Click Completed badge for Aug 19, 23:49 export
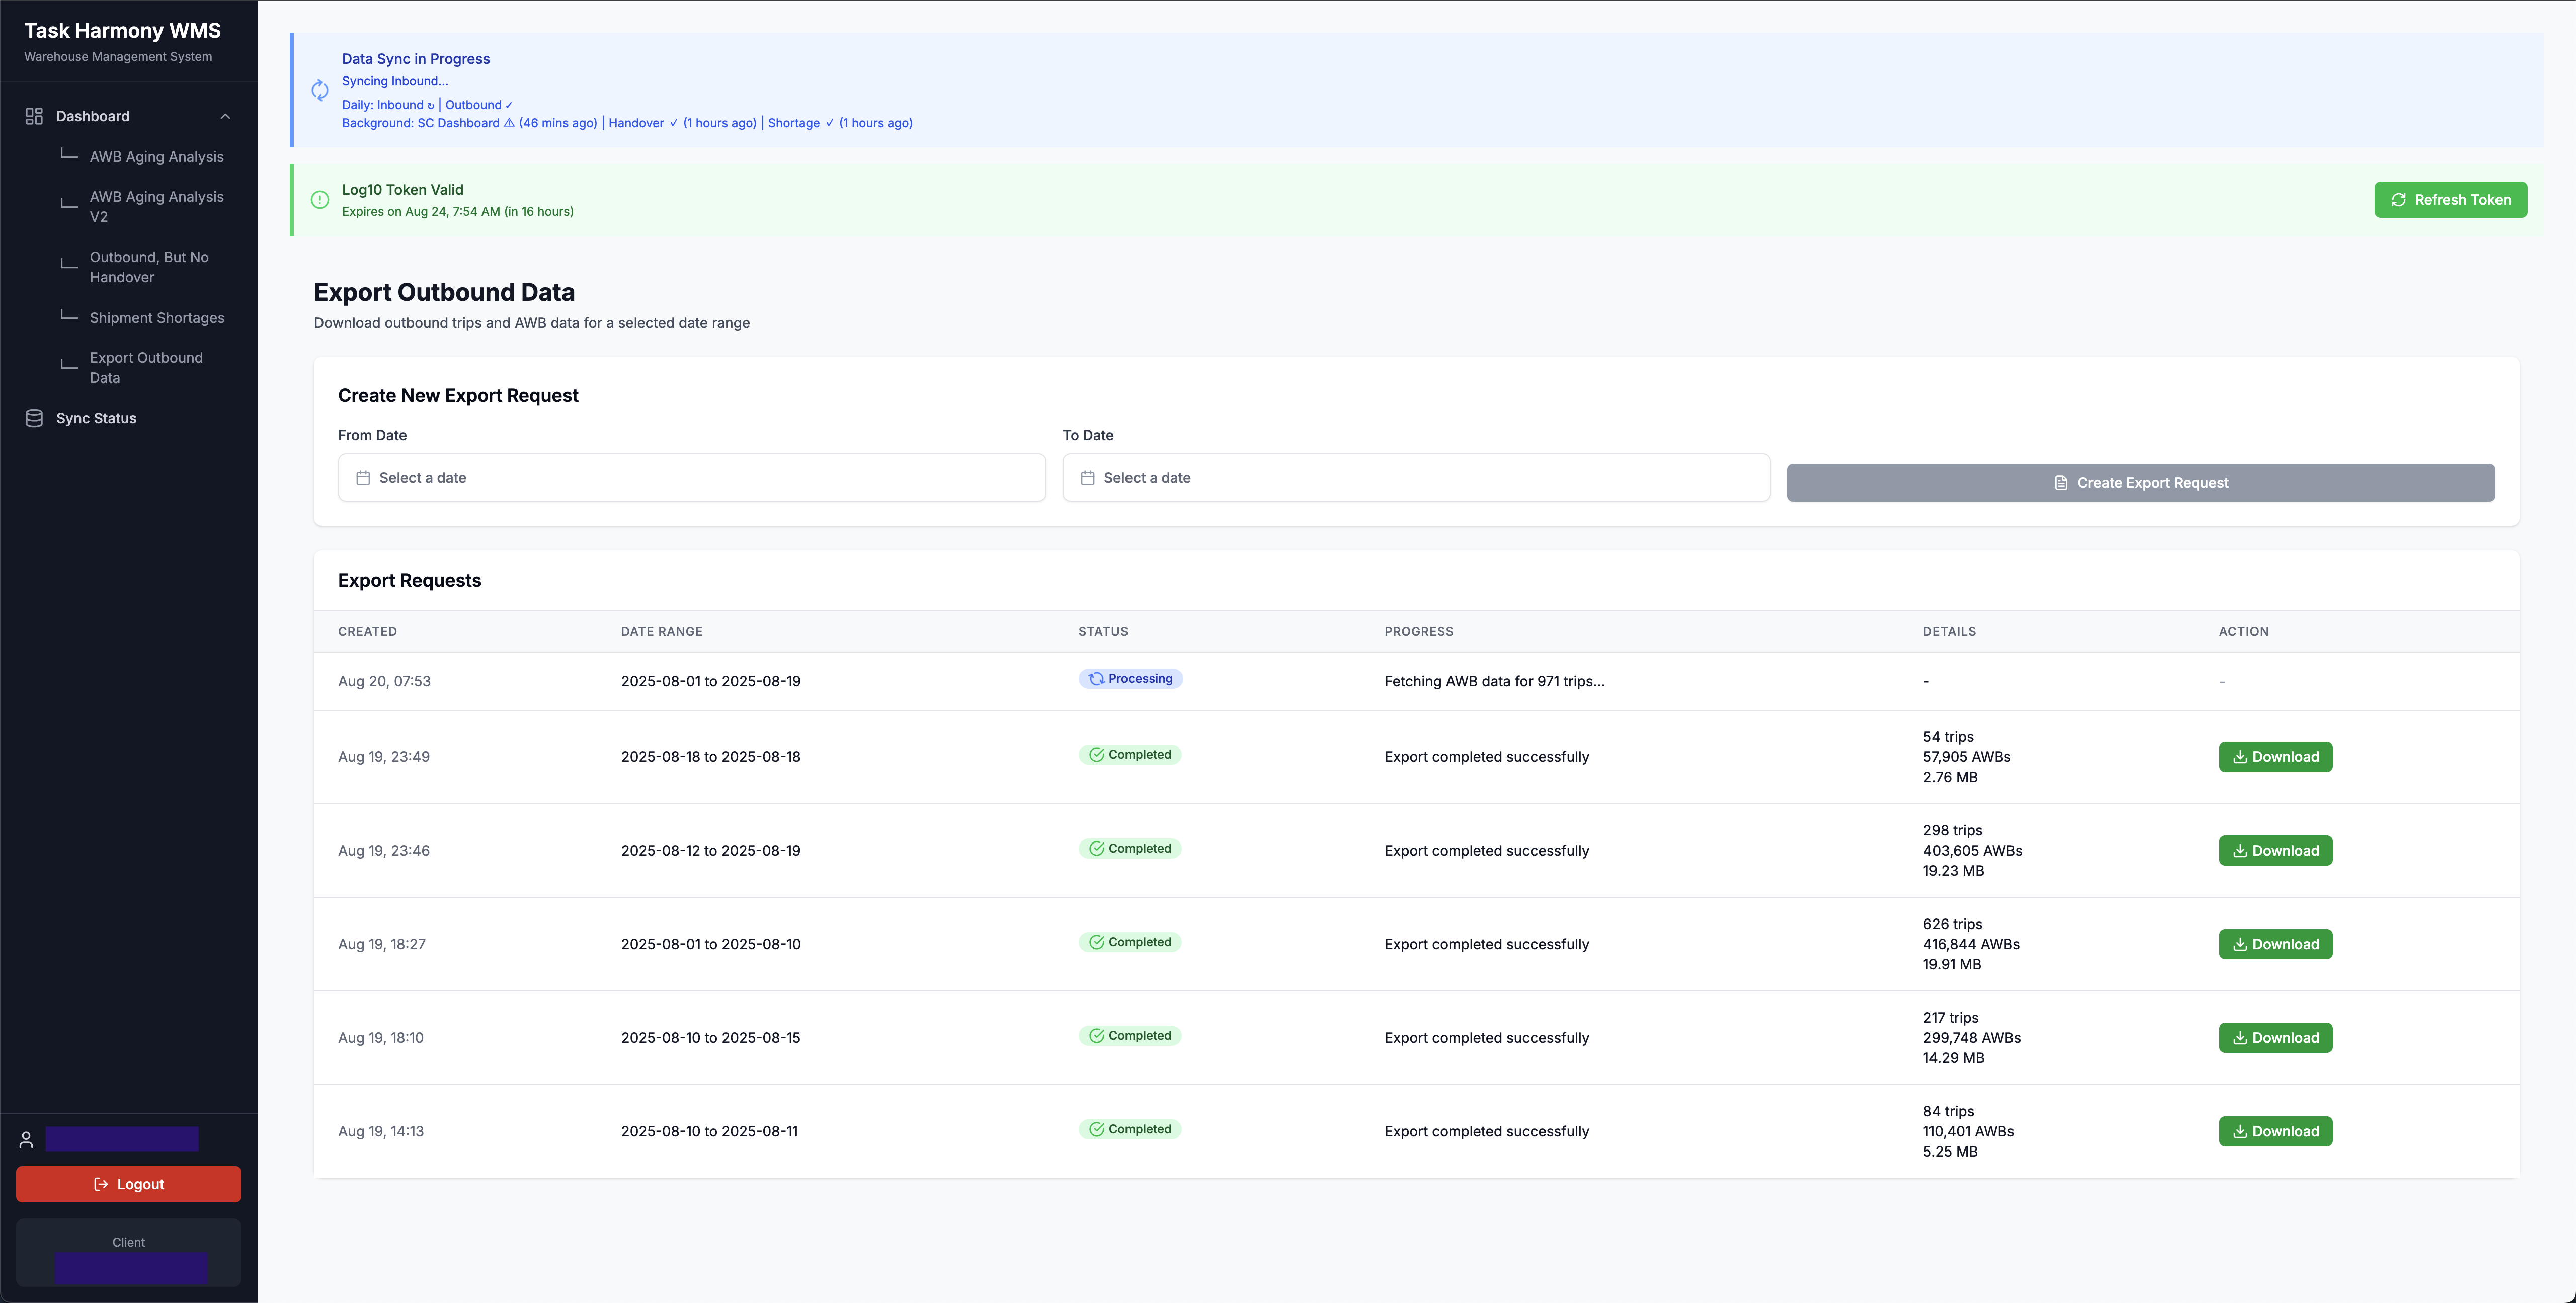Screen dimensions: 2576x1303 point(1130,755)
